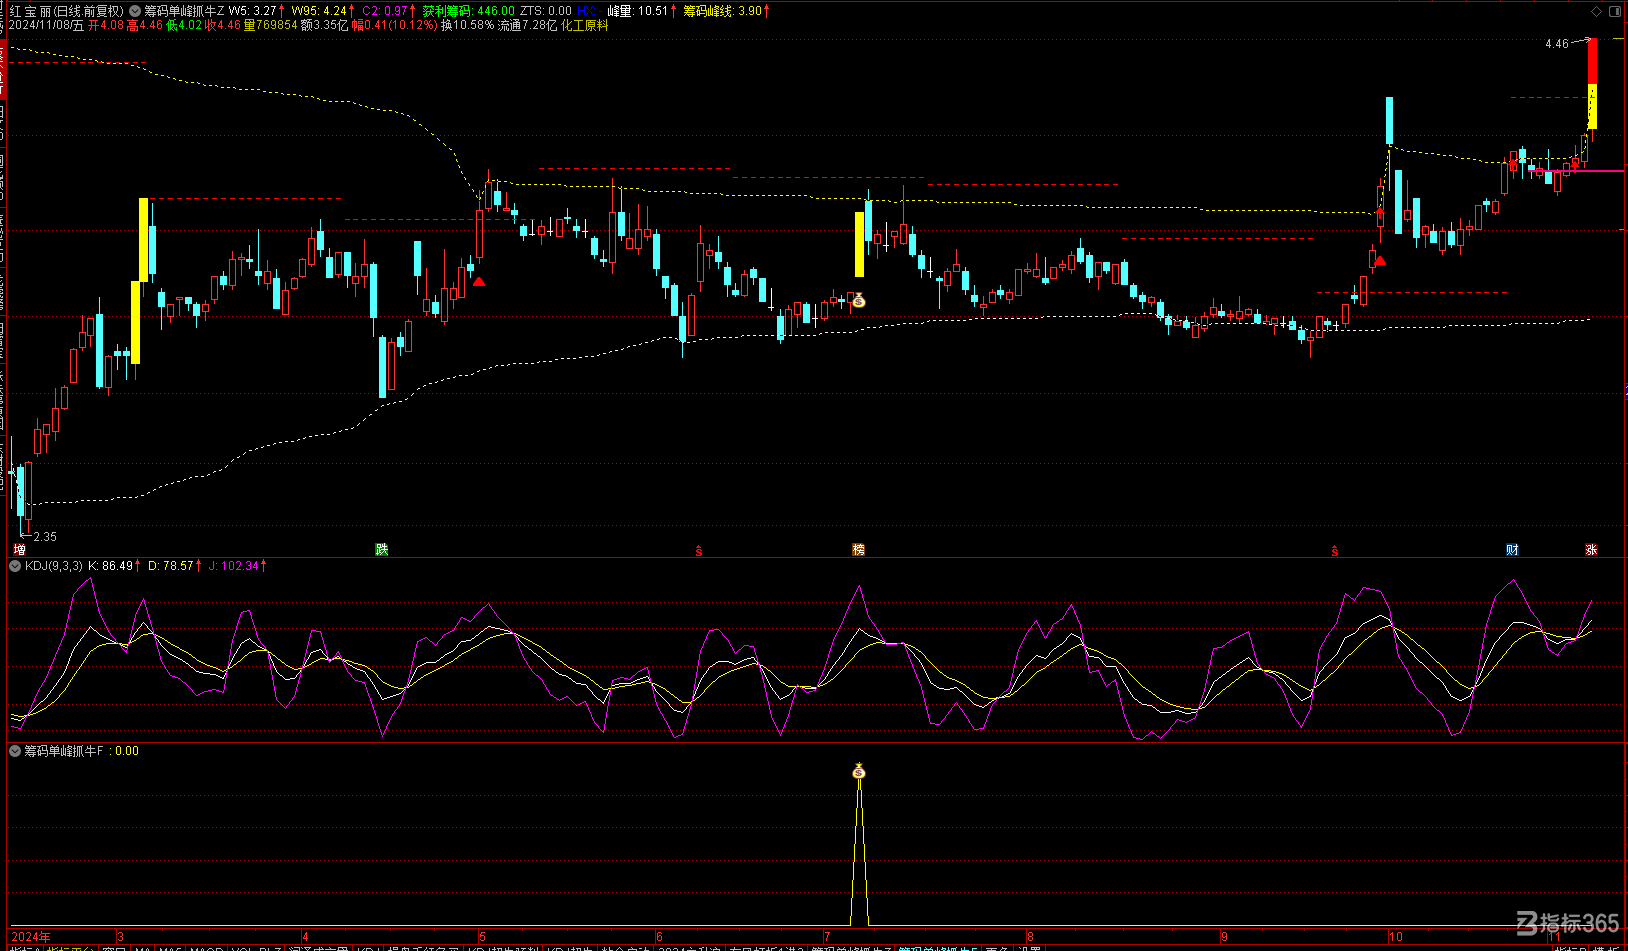This screenshot has height=951, width=1628.
Task: Open the indicator dropdown beside 红宝丽 title
Action: click(135, 11)
